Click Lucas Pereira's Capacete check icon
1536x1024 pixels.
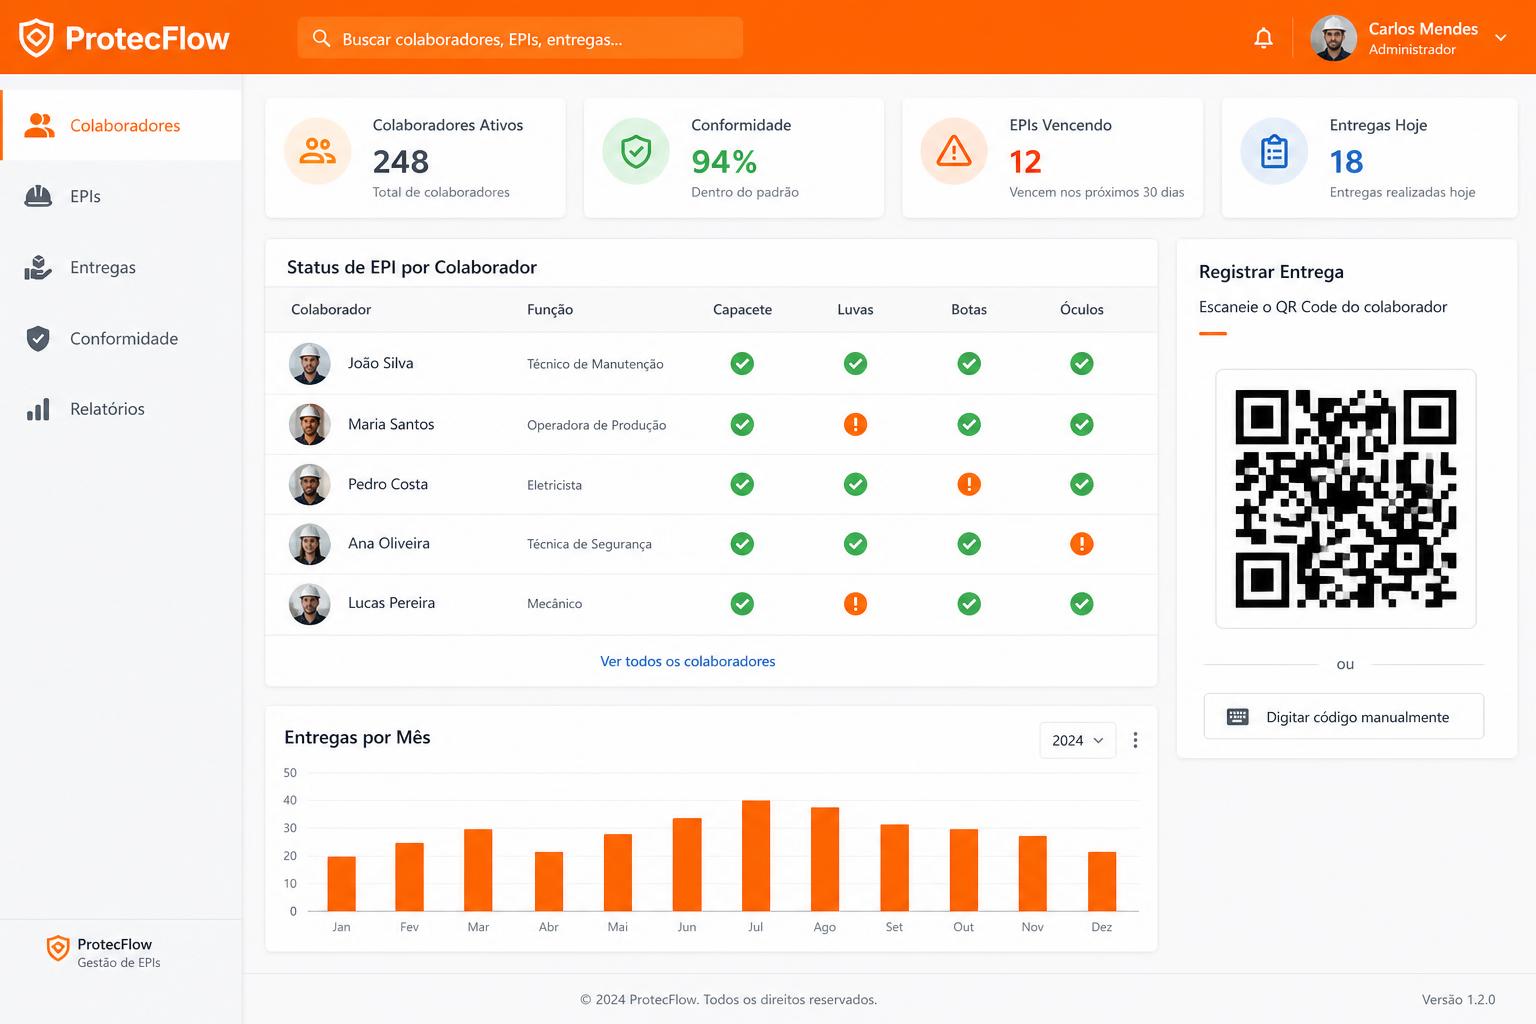pos(742,604)
